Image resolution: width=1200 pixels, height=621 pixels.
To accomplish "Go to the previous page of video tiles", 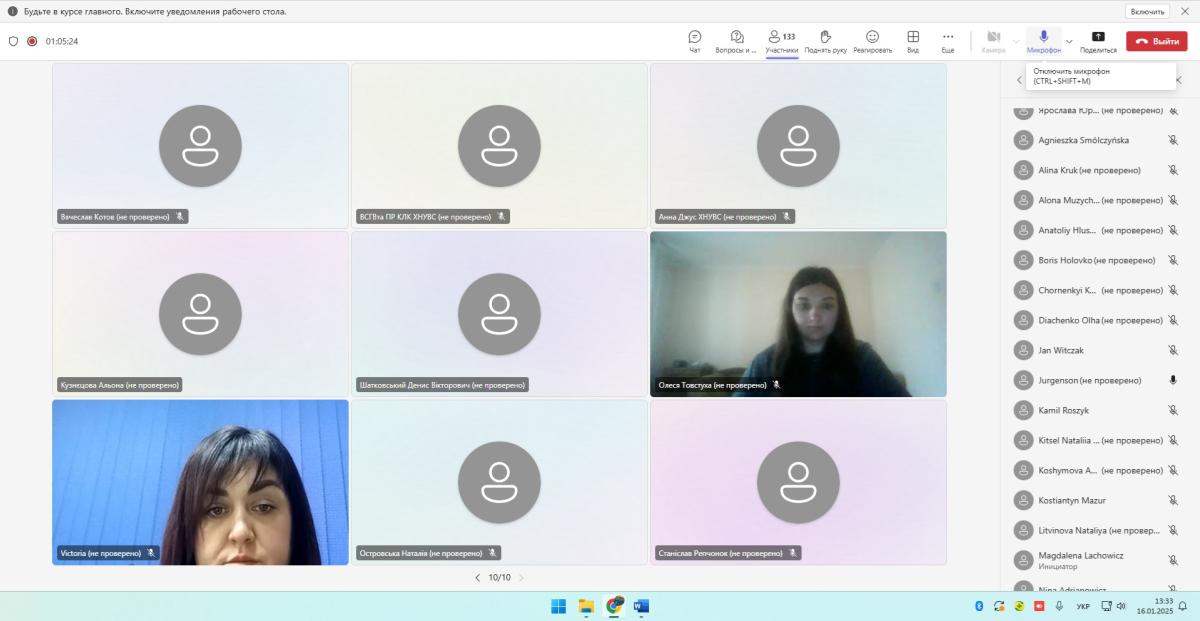I will pos(477,578).
